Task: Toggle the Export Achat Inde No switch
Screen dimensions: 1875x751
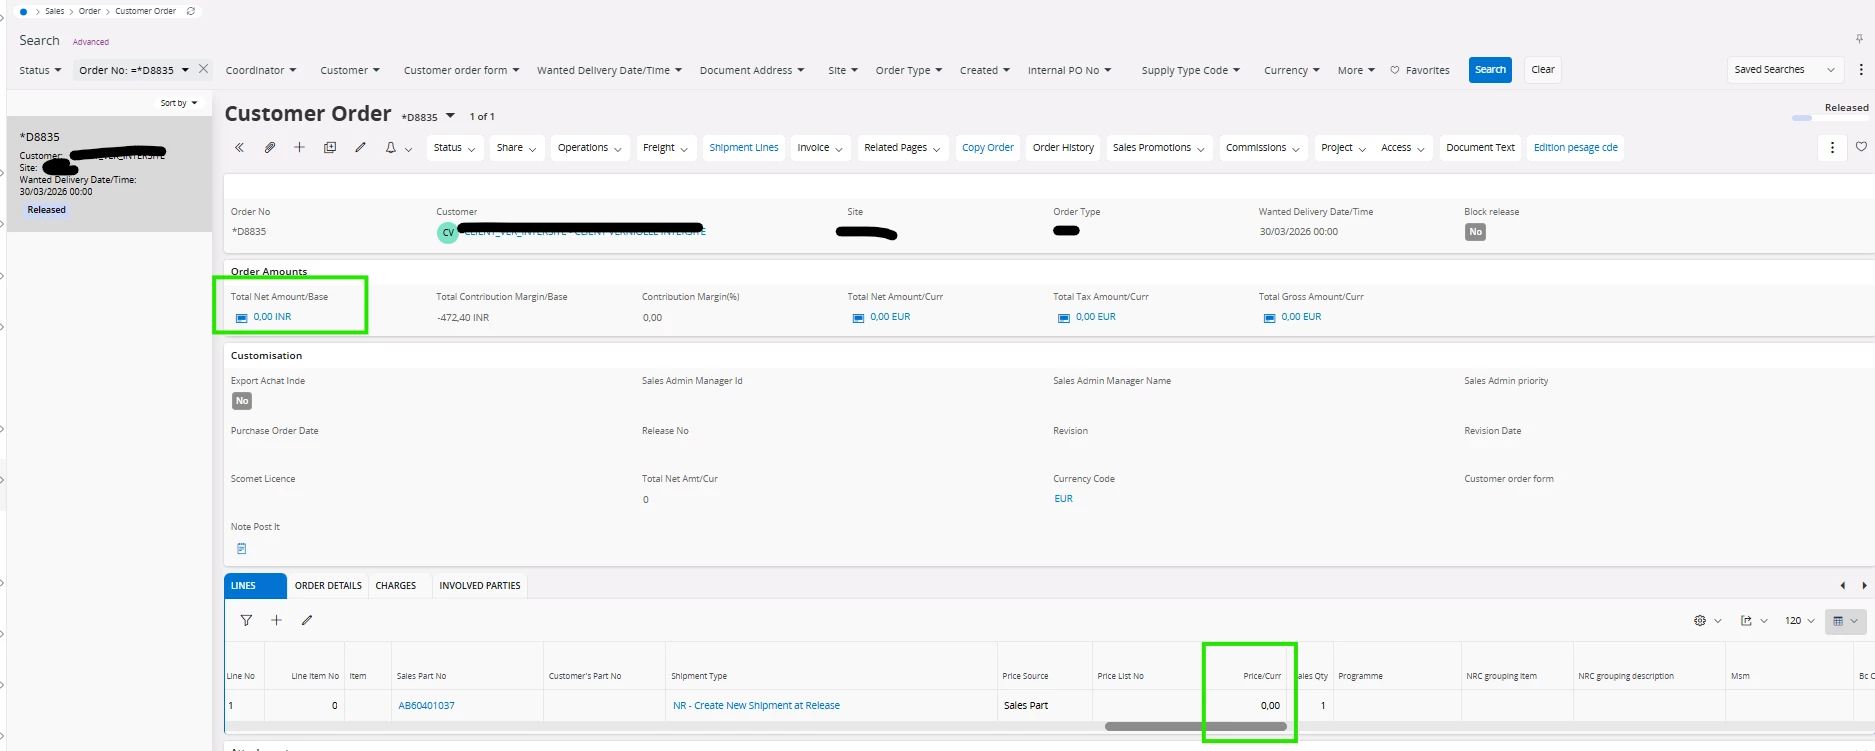Action: [x=242, y=401]
